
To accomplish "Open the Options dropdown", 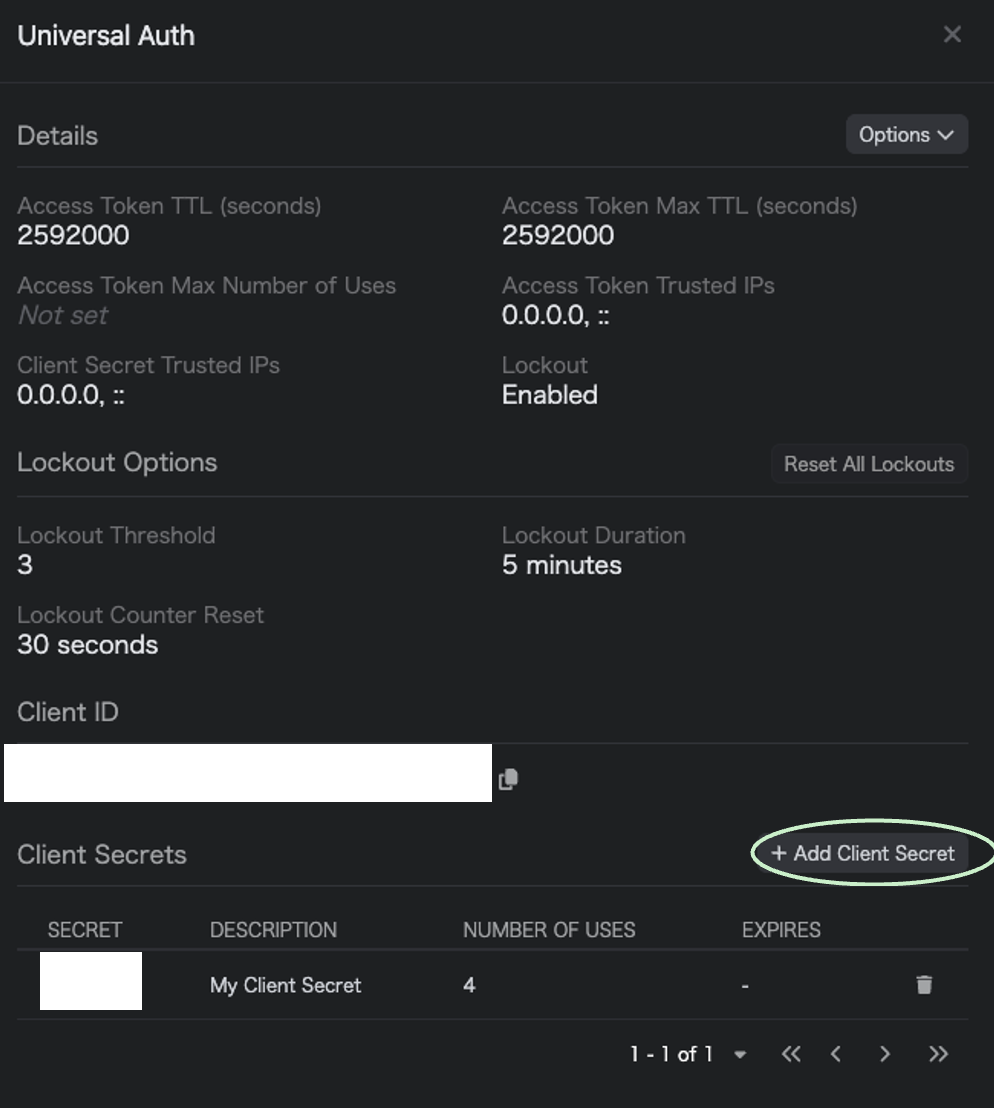I will pyautogui.click(x=906, y=134).
